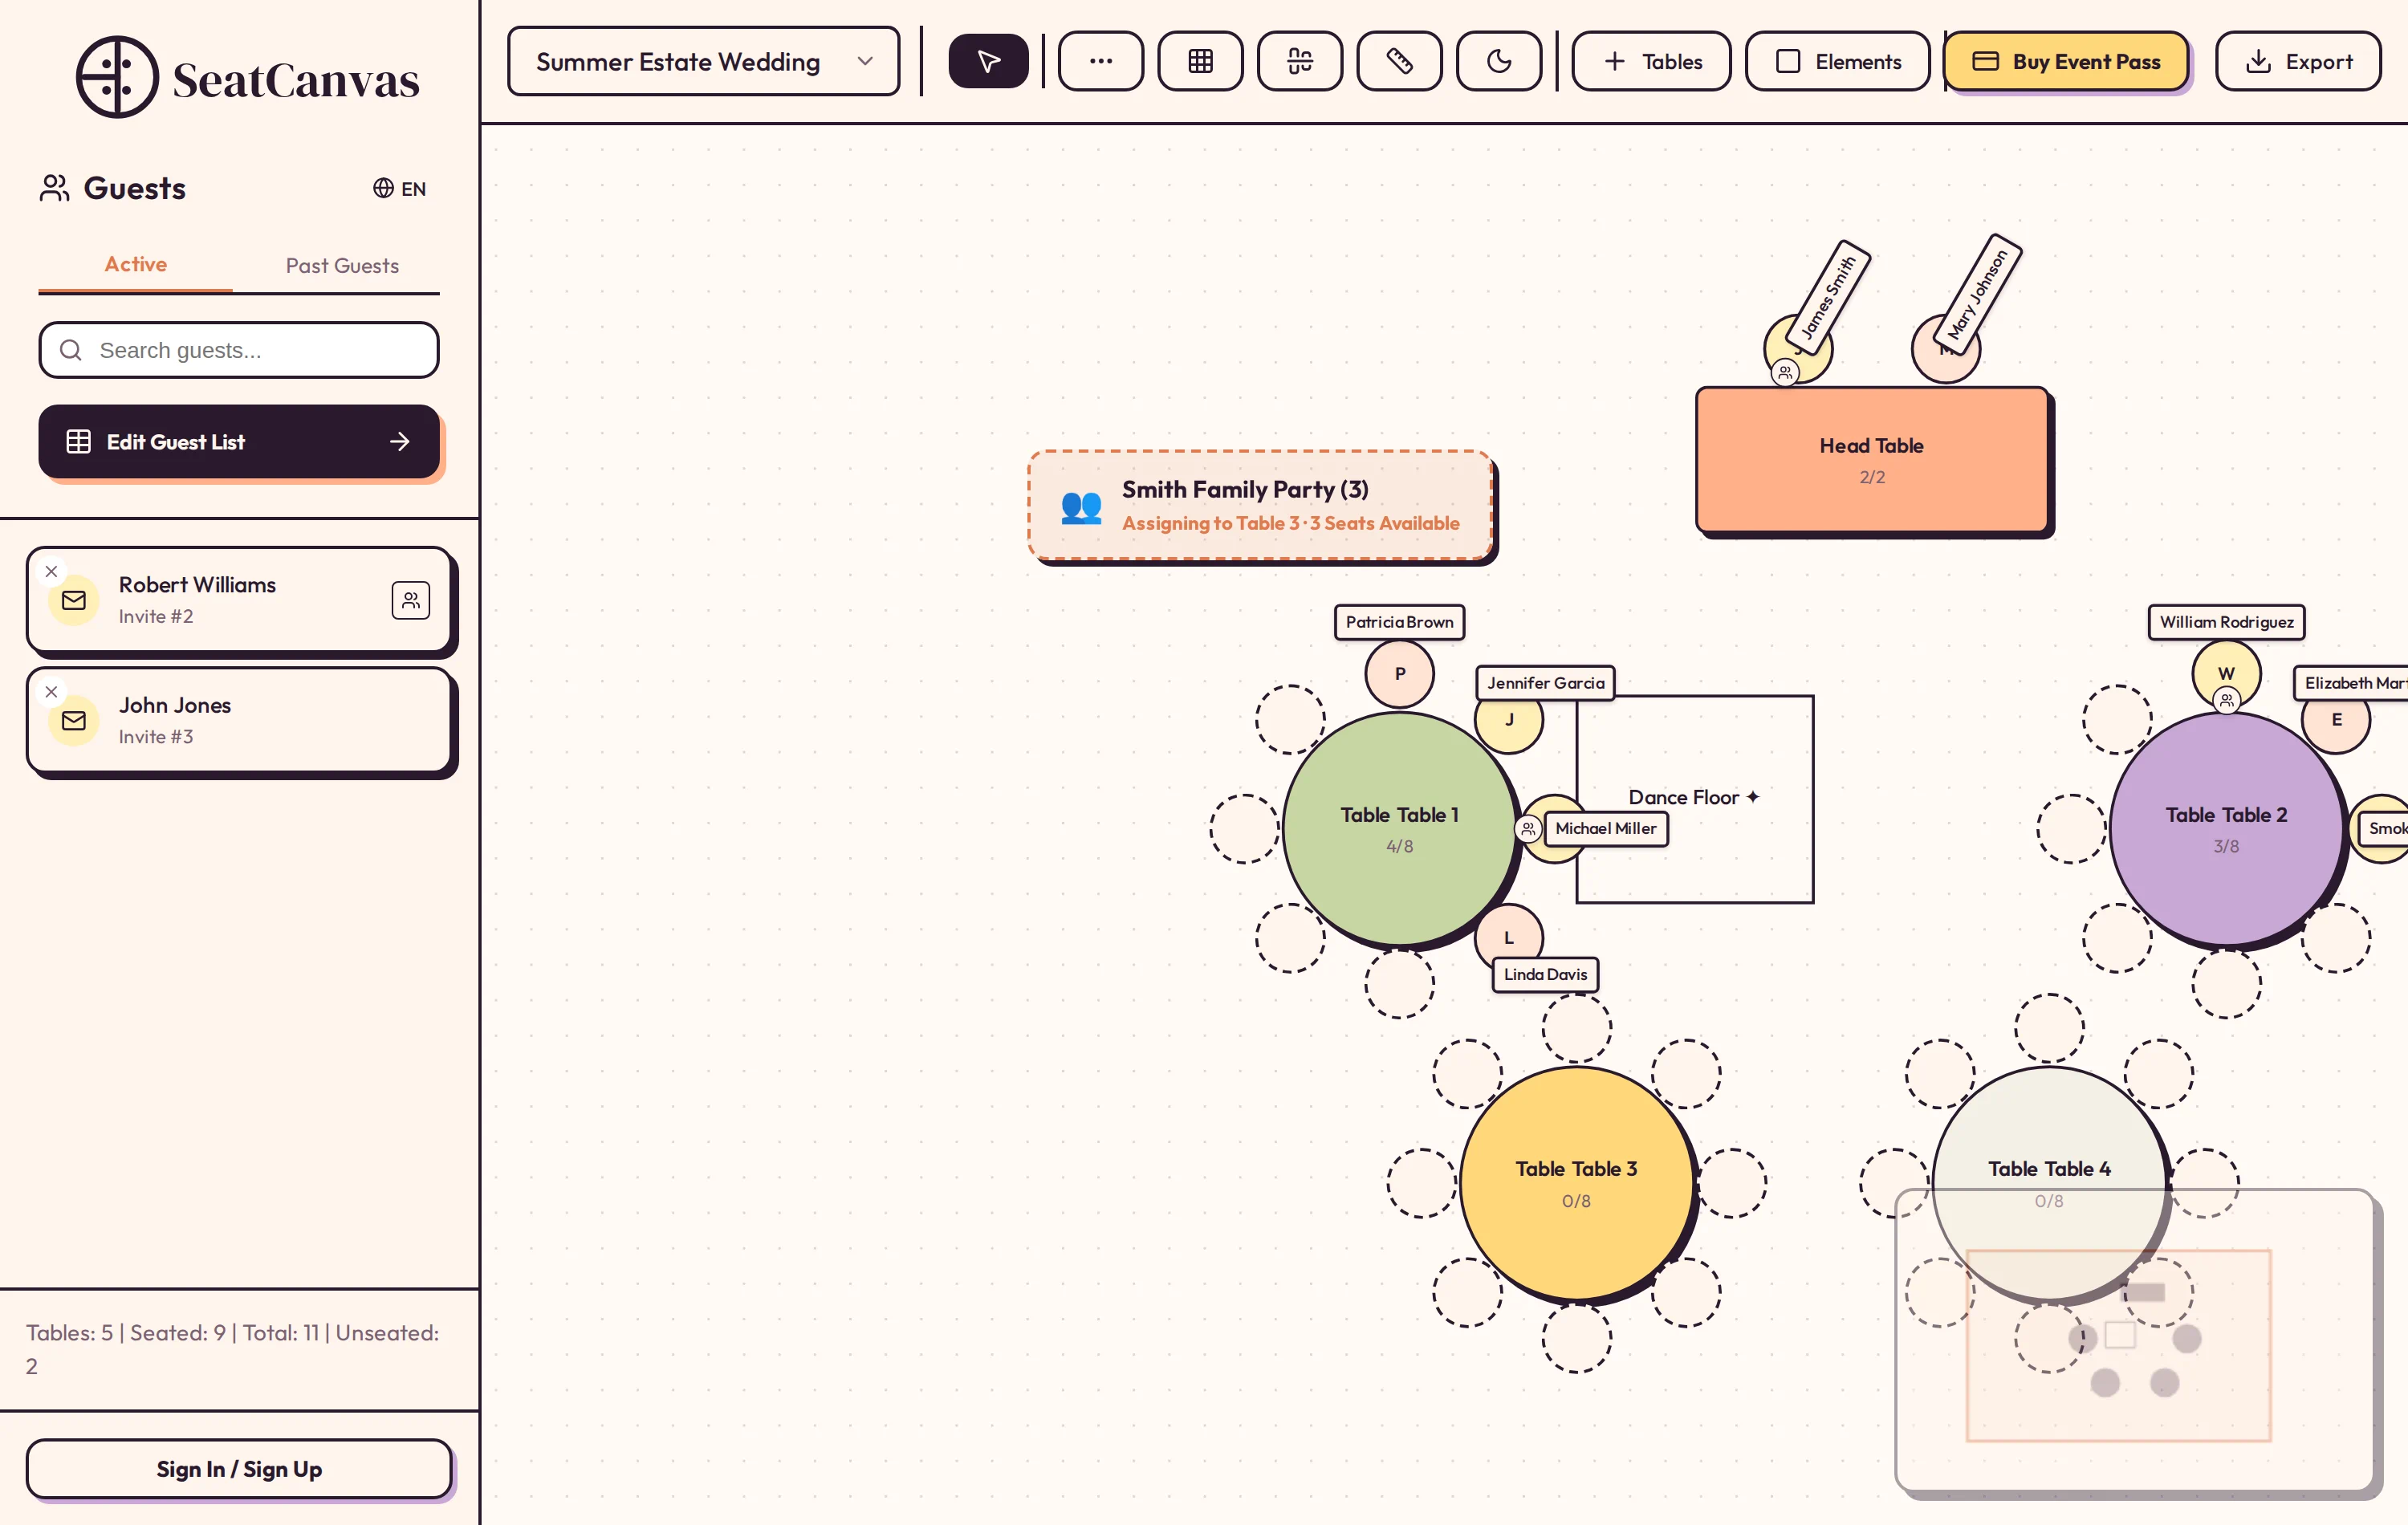Click the group badge beside Michael Miller
Screen dimensions: 2408x1525
click(x=1527, y=828)
